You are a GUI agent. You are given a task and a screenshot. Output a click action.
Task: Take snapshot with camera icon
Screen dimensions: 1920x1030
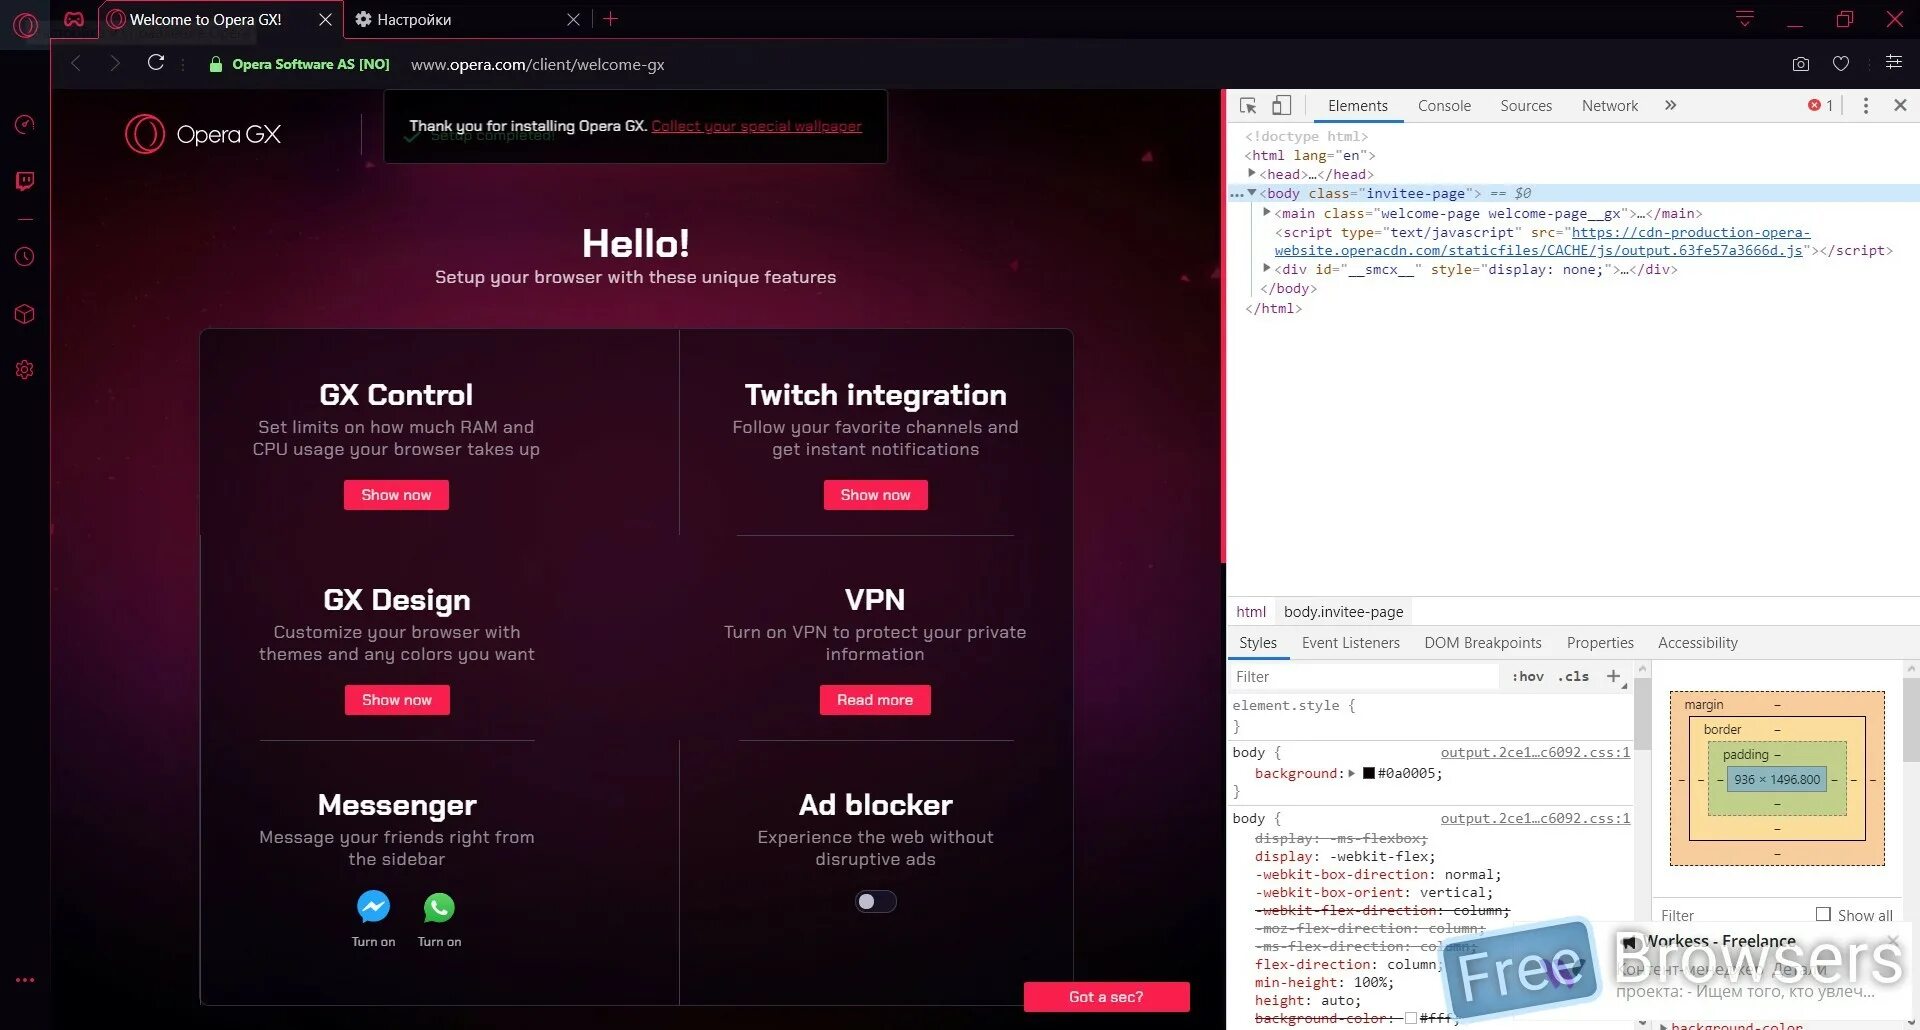(x=1801, y=64)
